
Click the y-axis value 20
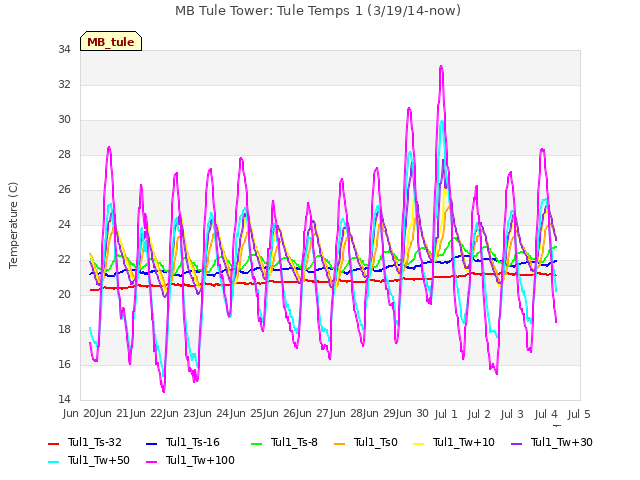click(x=64, y=295)
